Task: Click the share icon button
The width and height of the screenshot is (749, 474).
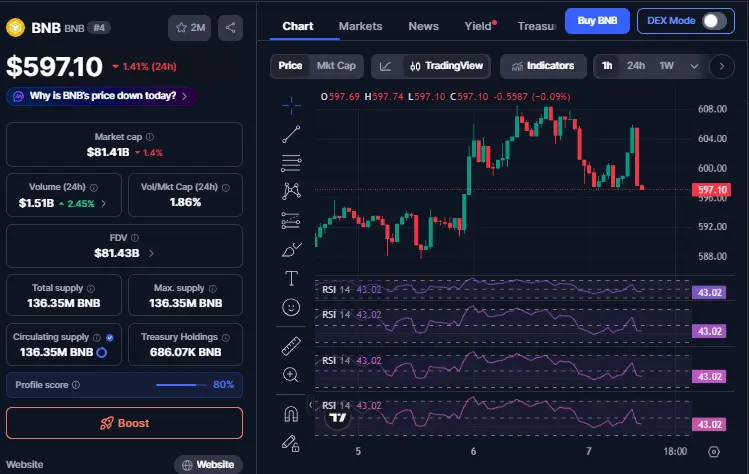Action: [230, 28]
